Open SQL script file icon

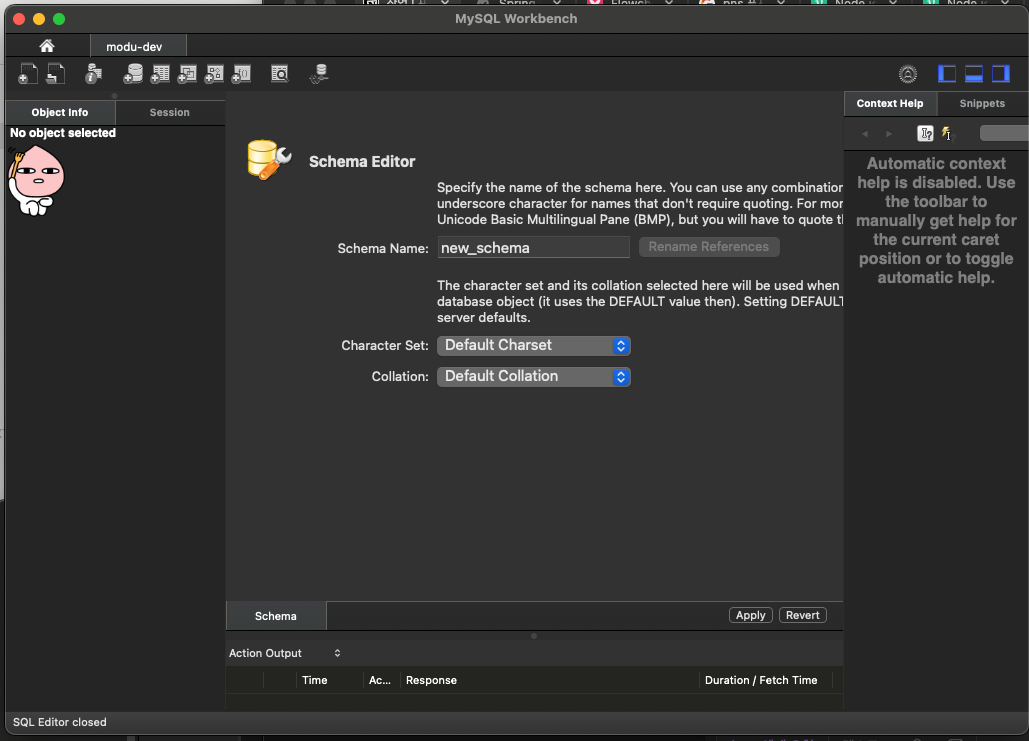point(55,74)
